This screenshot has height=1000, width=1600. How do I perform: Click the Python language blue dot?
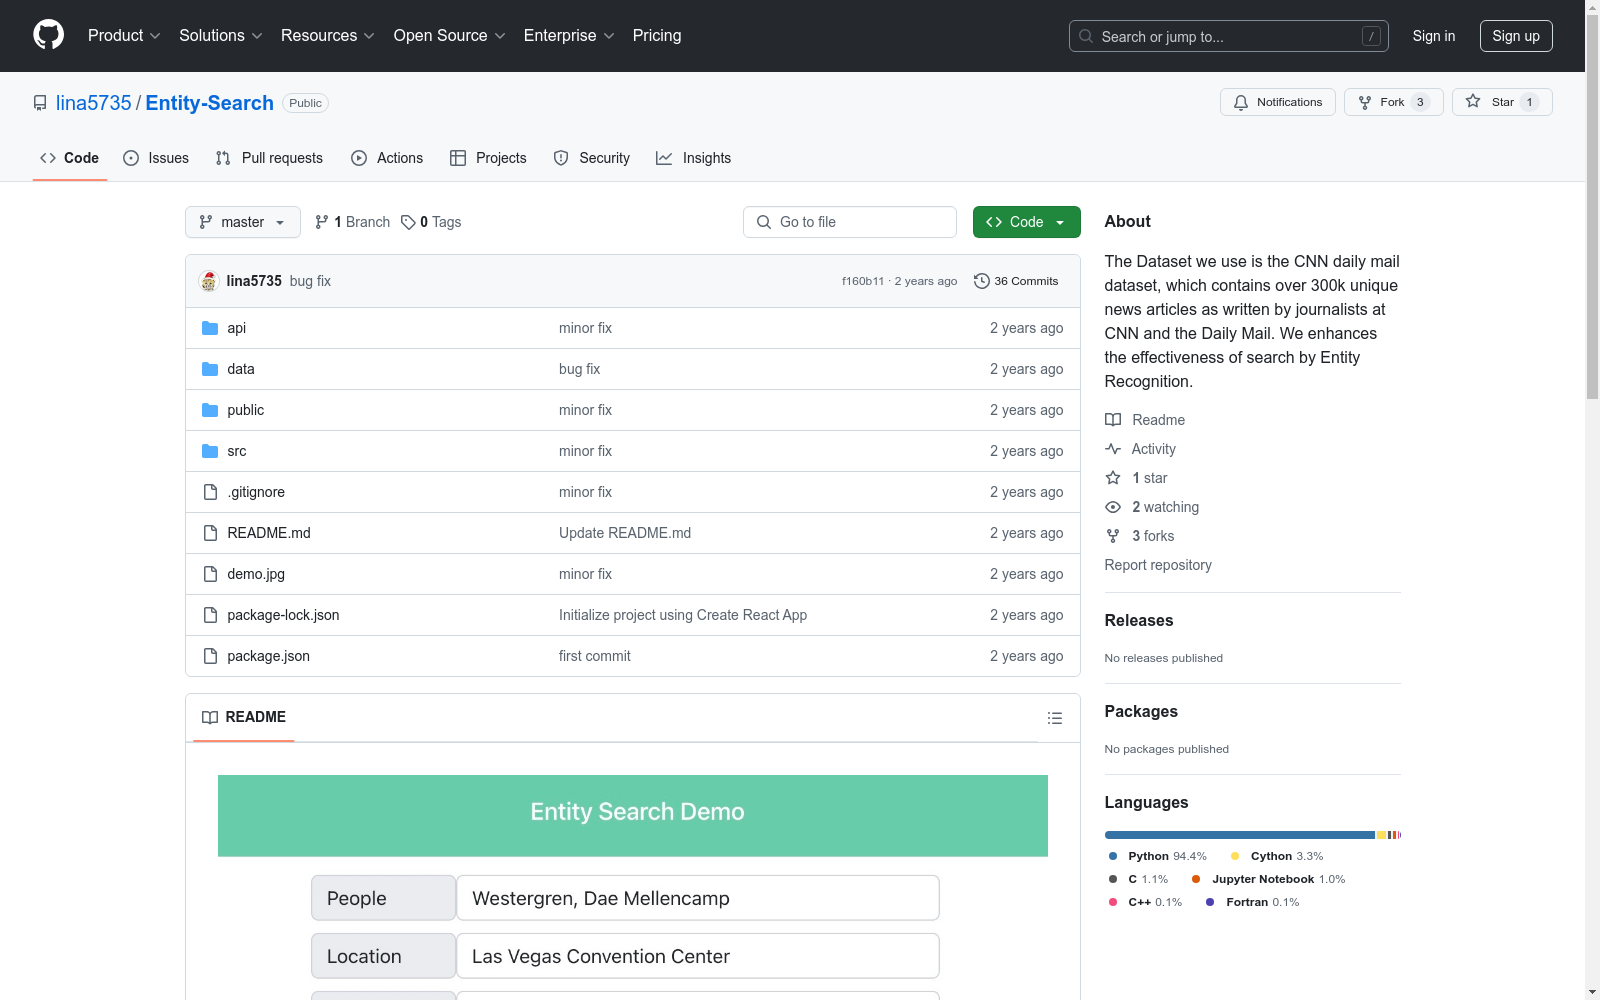[1113, 856]
